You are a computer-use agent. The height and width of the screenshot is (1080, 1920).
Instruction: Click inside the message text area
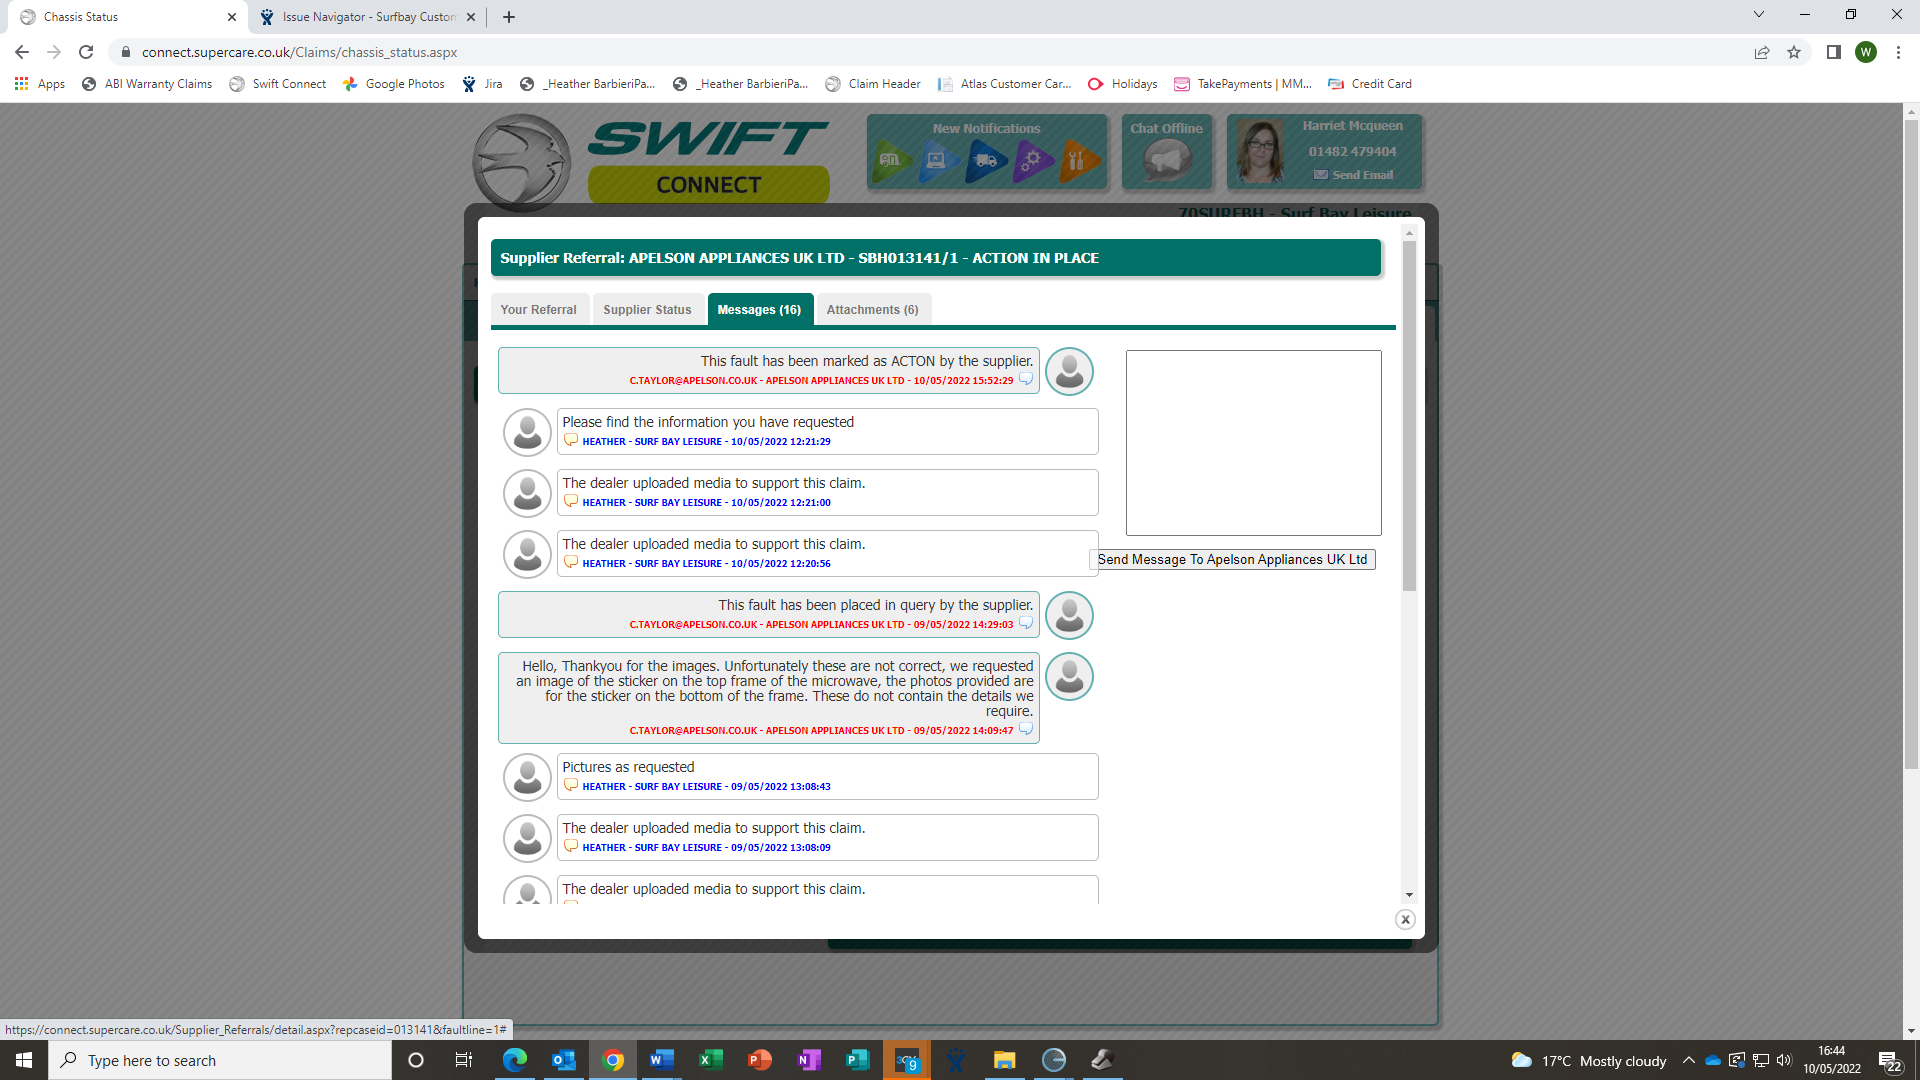(1253, 442)
